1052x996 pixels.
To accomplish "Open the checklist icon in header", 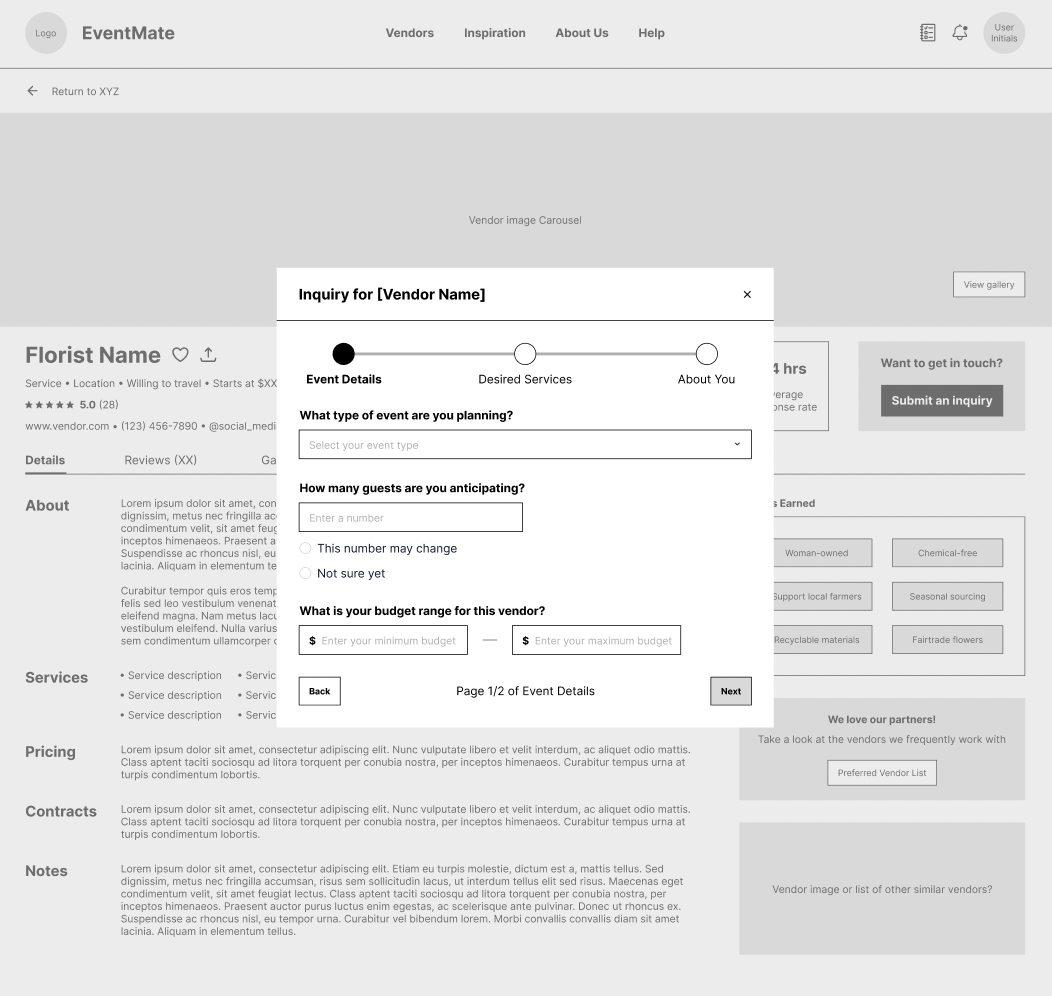I will coord(927,32).
